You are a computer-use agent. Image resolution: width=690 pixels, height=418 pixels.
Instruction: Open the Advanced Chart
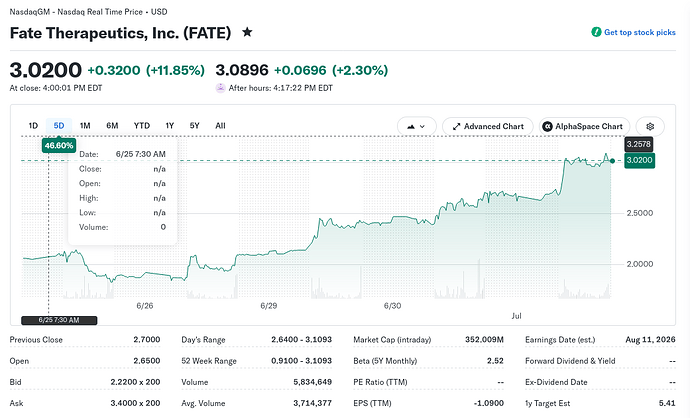click(x=488, y=126)
